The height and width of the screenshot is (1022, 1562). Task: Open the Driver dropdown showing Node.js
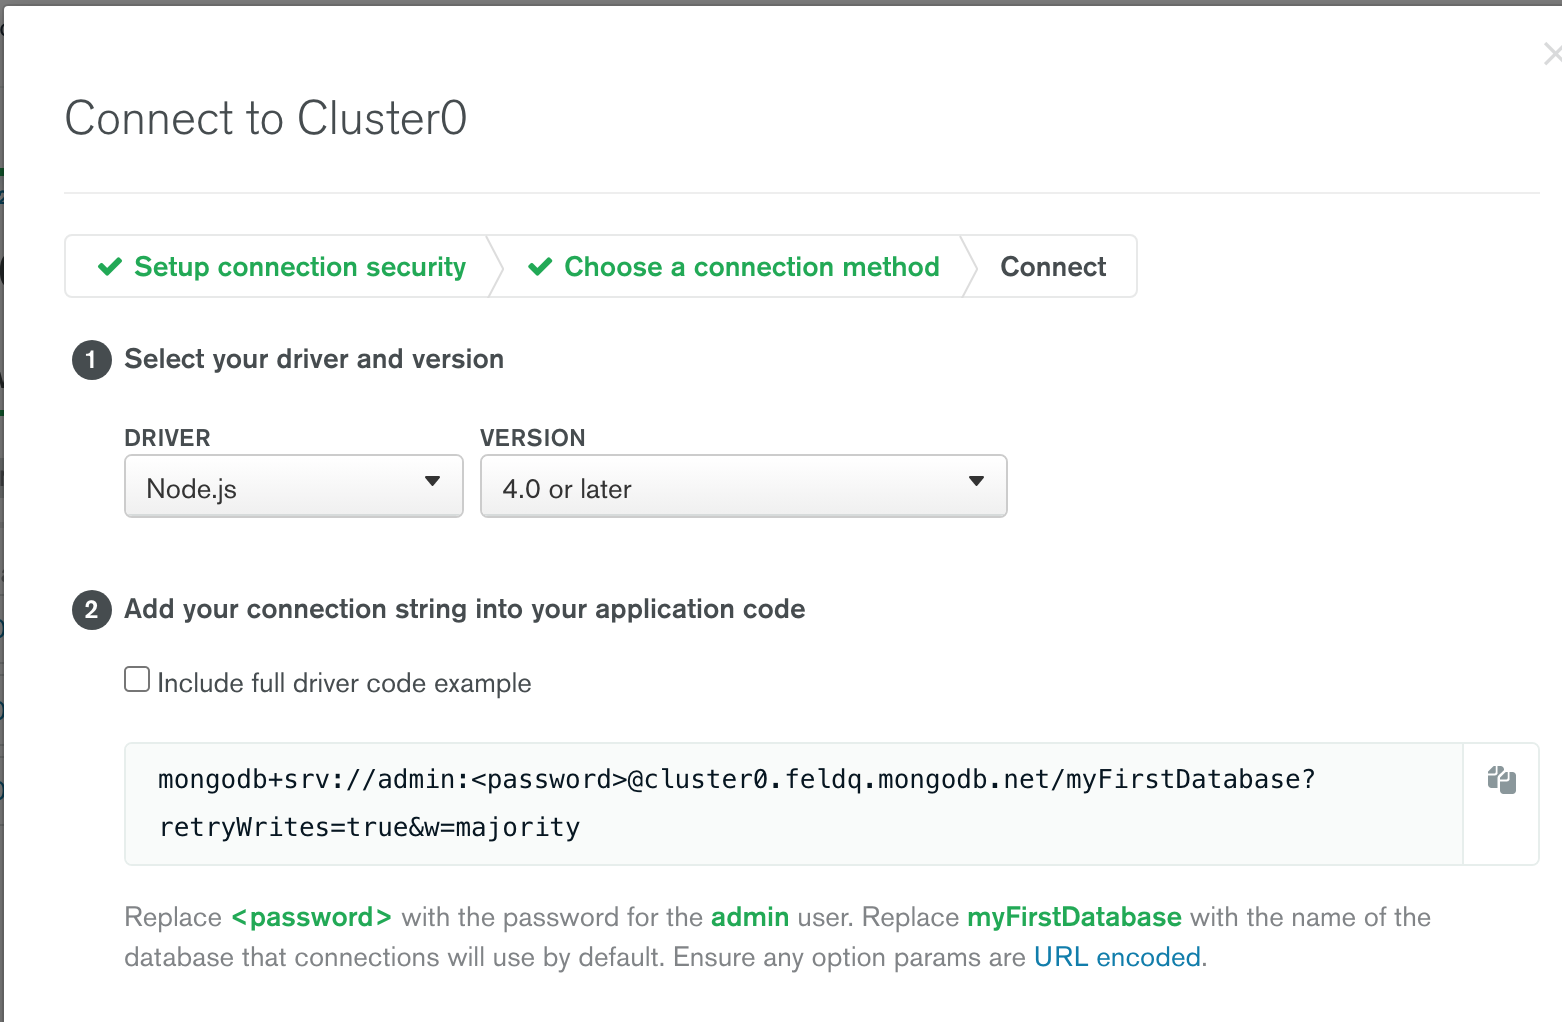coord(294,487)
